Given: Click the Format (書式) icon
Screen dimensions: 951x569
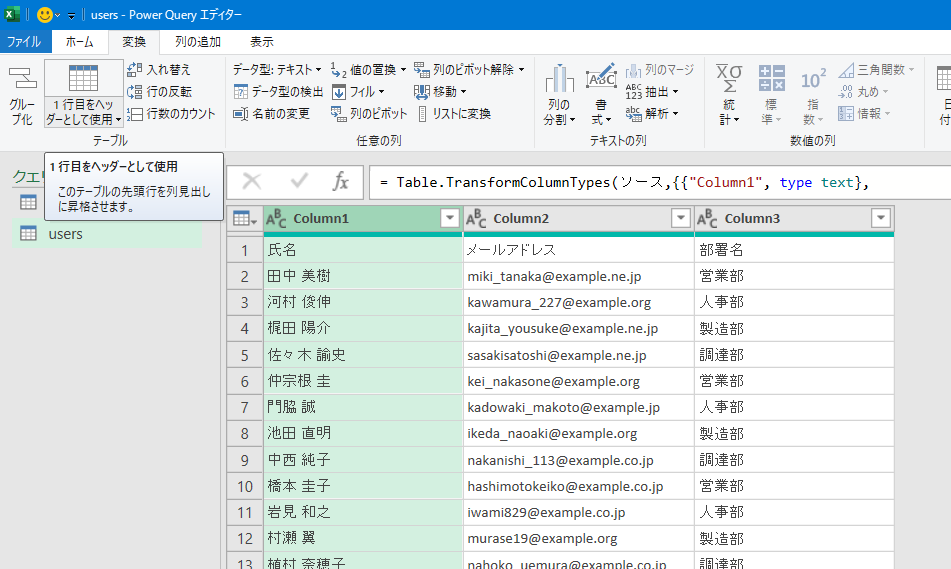Looking at the screenshot, I should click(x=601, y=78).
